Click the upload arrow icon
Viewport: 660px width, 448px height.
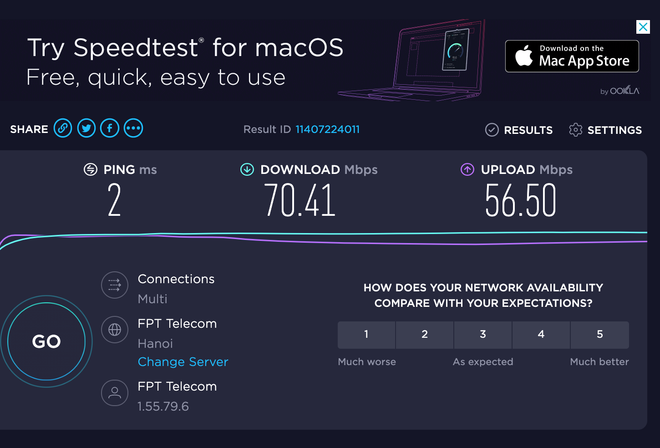pyautogui.click(x=467, y=170)
